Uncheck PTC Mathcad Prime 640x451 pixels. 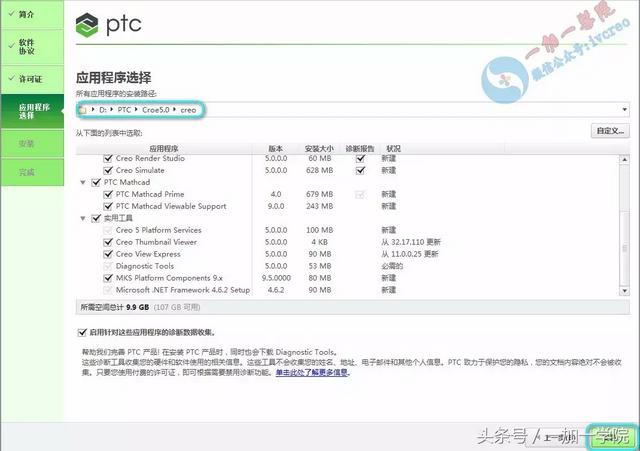click(108, 194)
